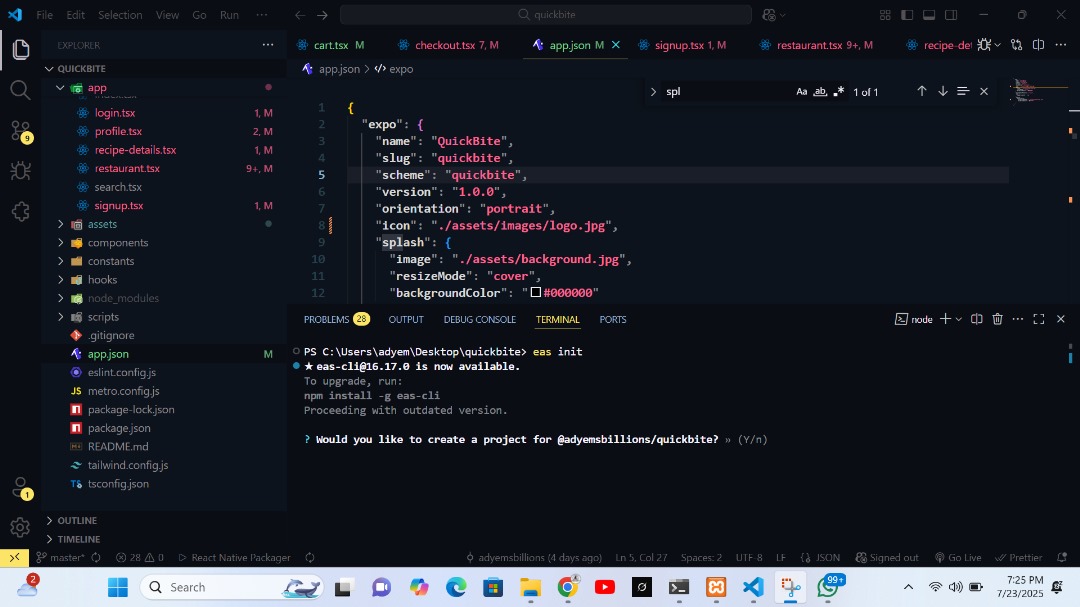
Task: Kill the terminal with the trash icon
Action: (997, 318)
